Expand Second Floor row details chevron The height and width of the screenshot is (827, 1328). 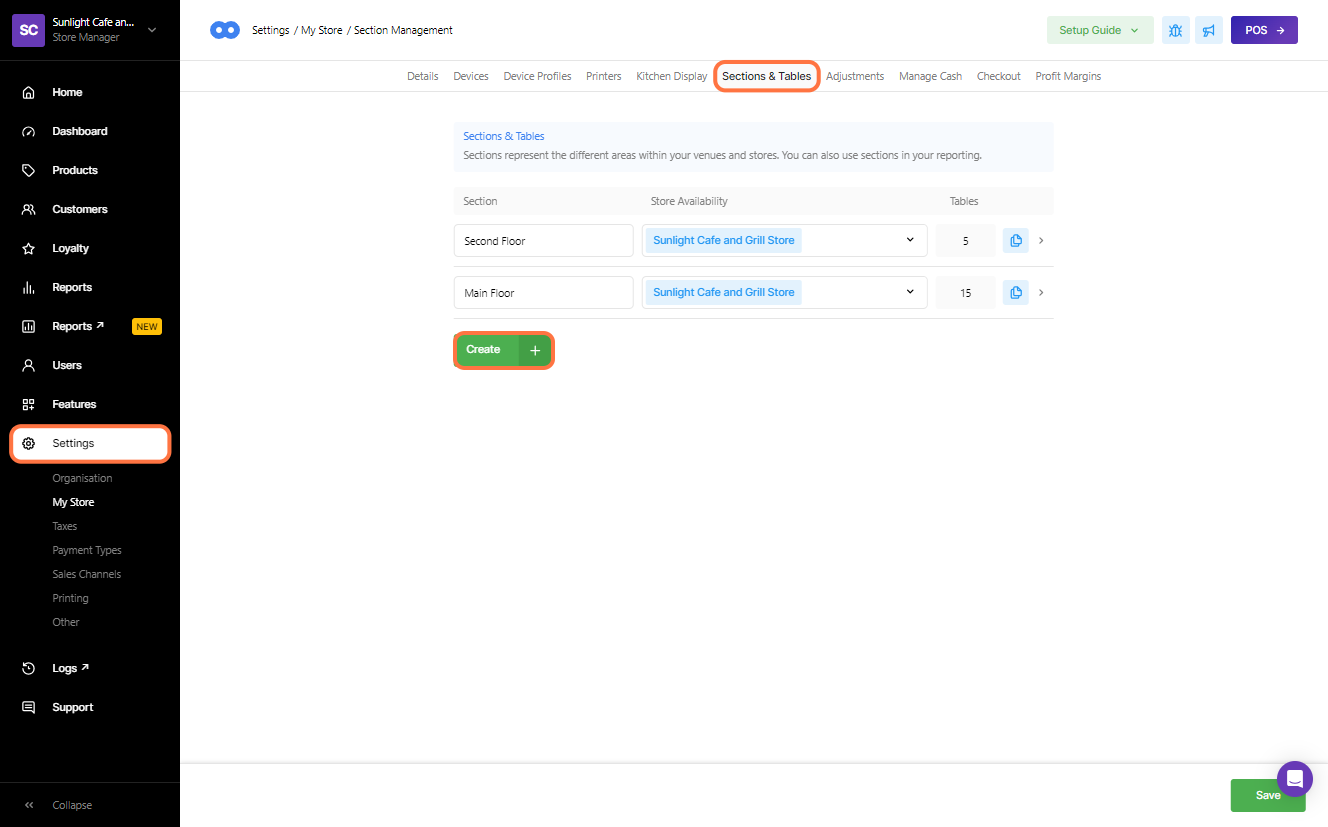(1041, 241)
